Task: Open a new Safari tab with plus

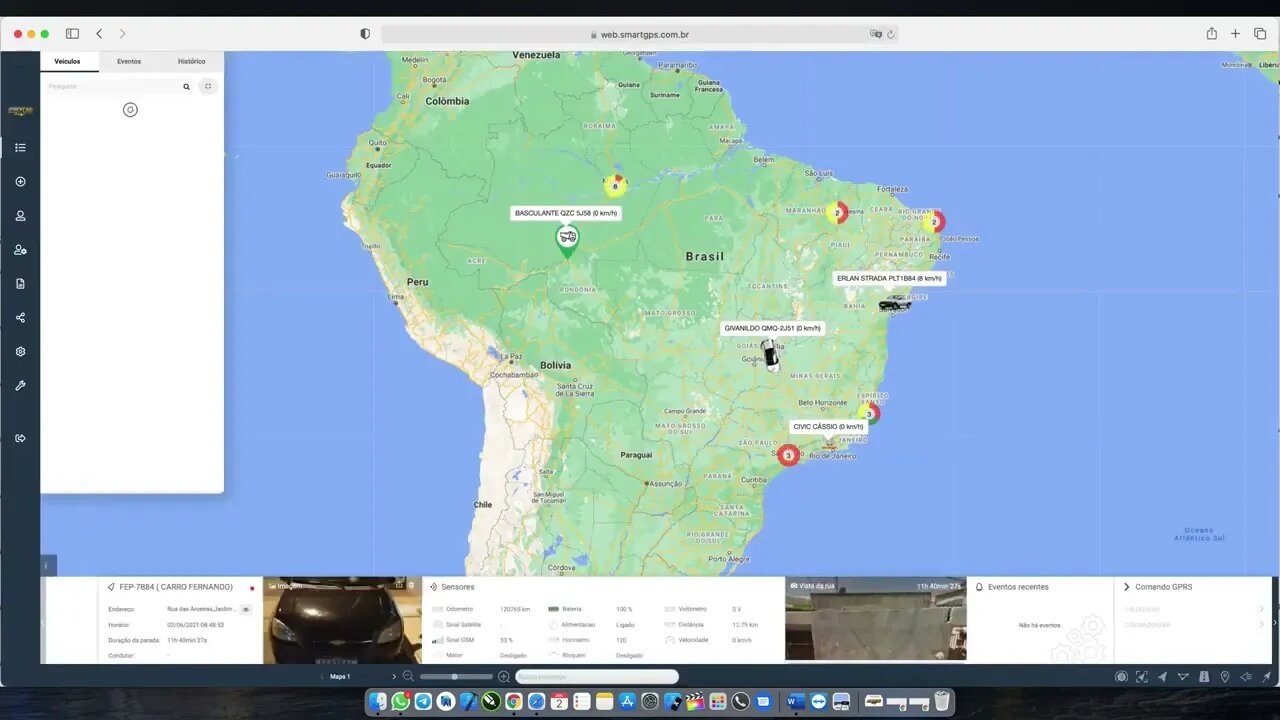Action: pos(1235,34)
